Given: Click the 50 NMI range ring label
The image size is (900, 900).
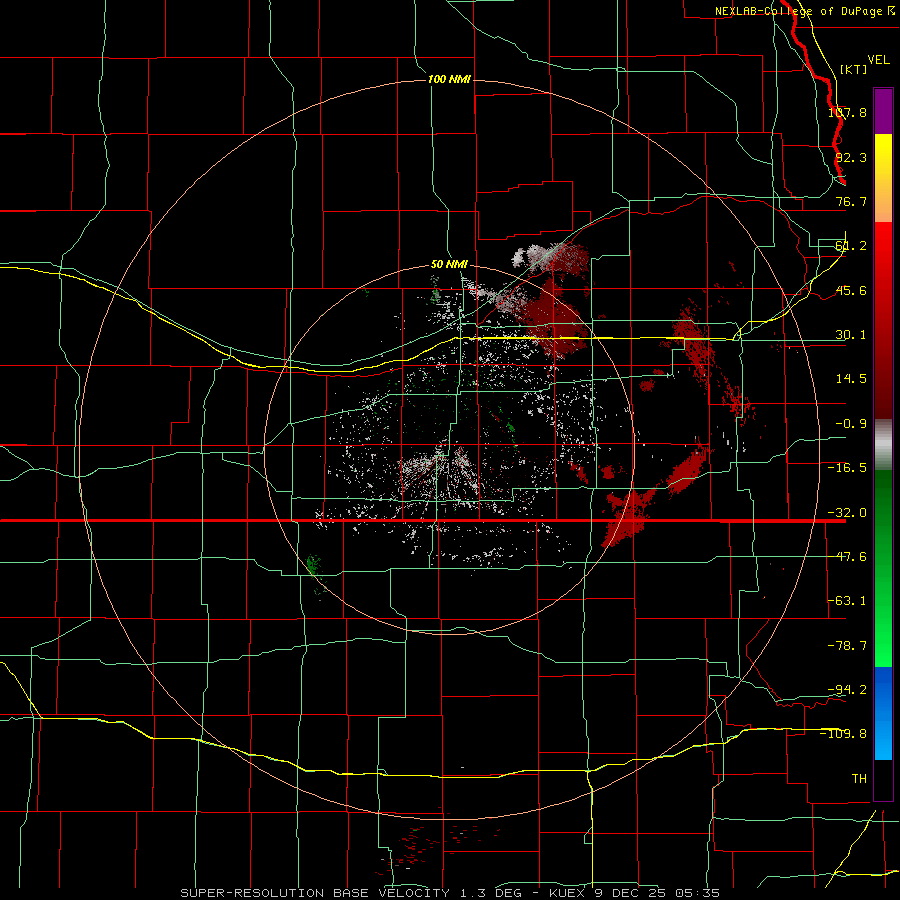Looking at the screenshot, I should click(x=449, y=265).
